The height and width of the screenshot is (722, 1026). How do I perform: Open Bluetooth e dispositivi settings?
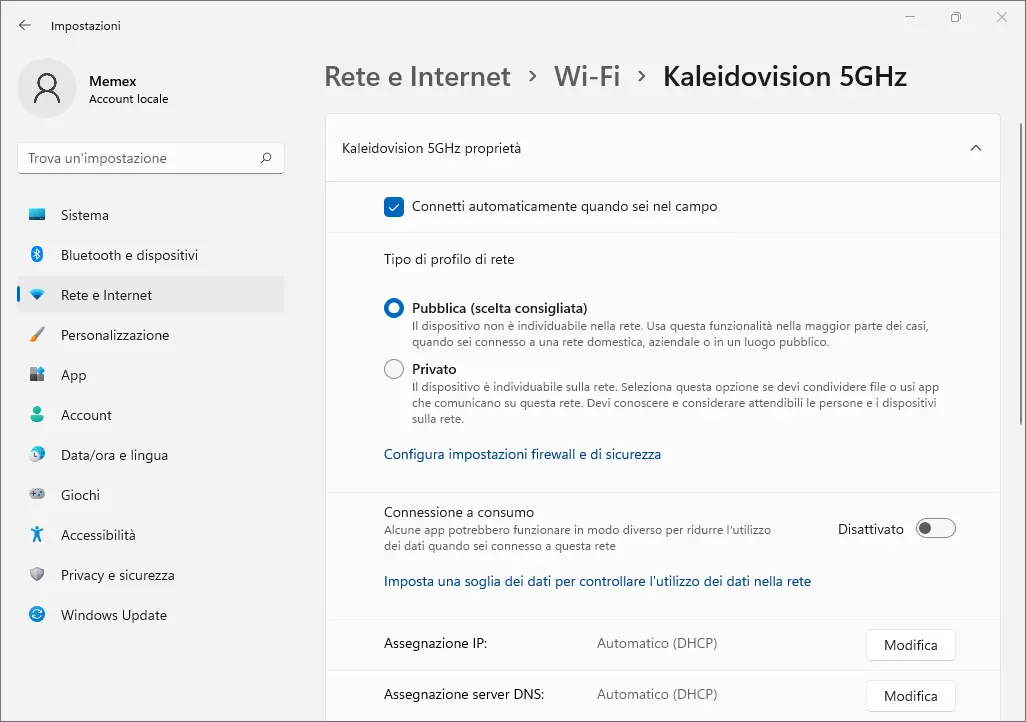pyautogui.click(x=151, y=255)
